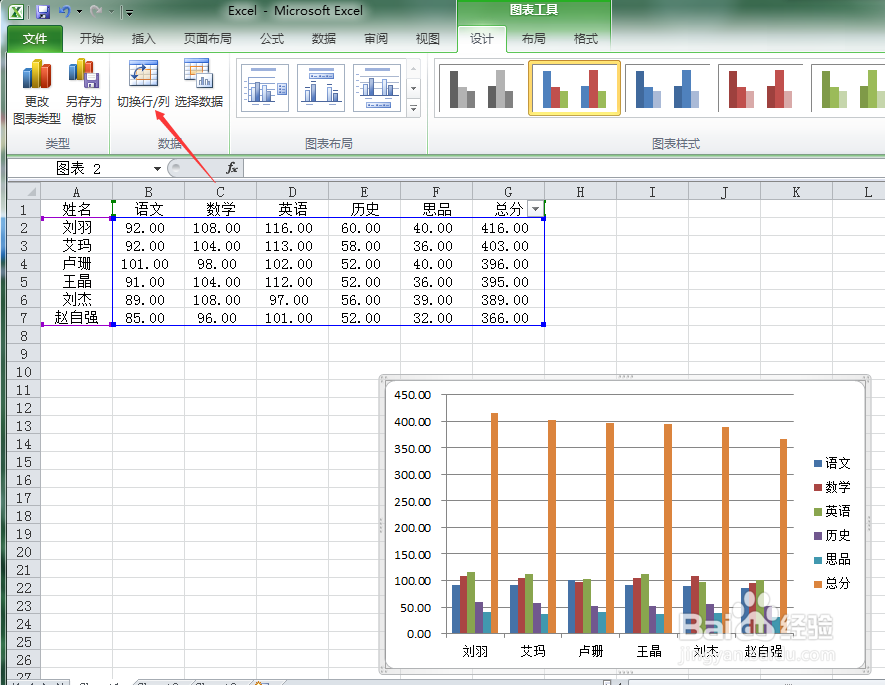Select column A header
The image size is (885, 685).
pyautogui.click(x=76, y=192)
